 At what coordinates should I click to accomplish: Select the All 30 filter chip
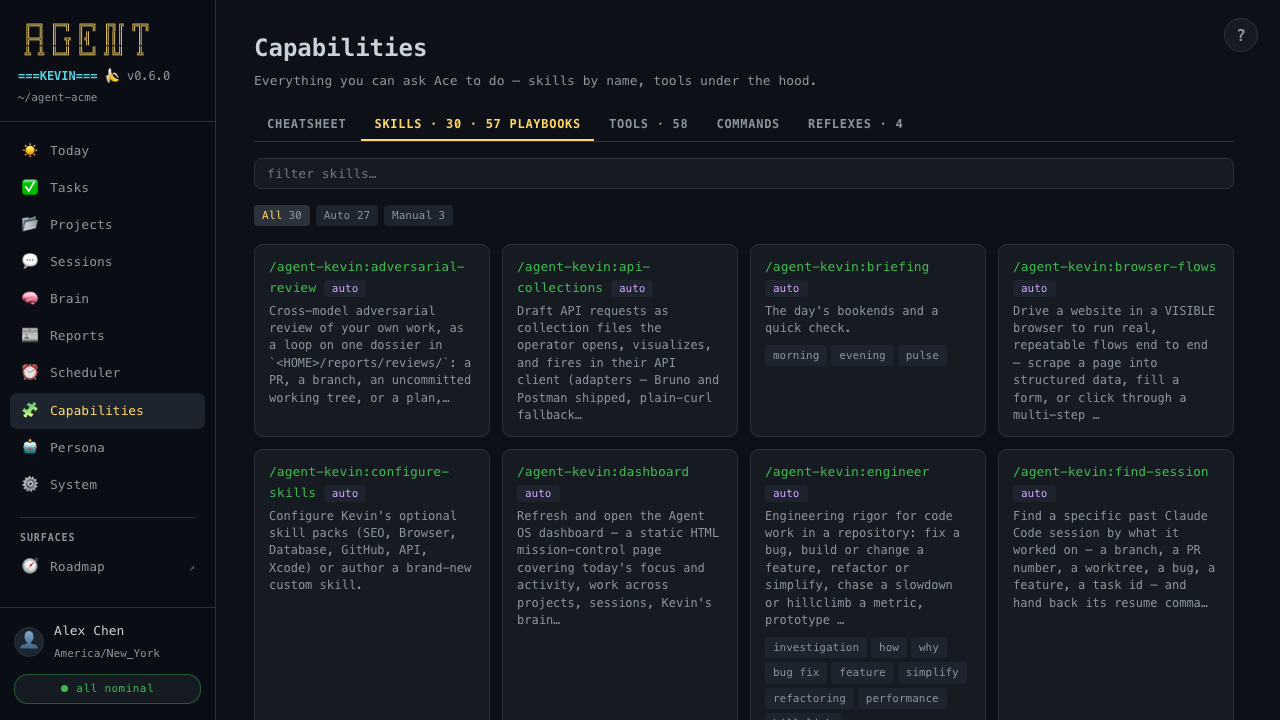tap(282, 215)
